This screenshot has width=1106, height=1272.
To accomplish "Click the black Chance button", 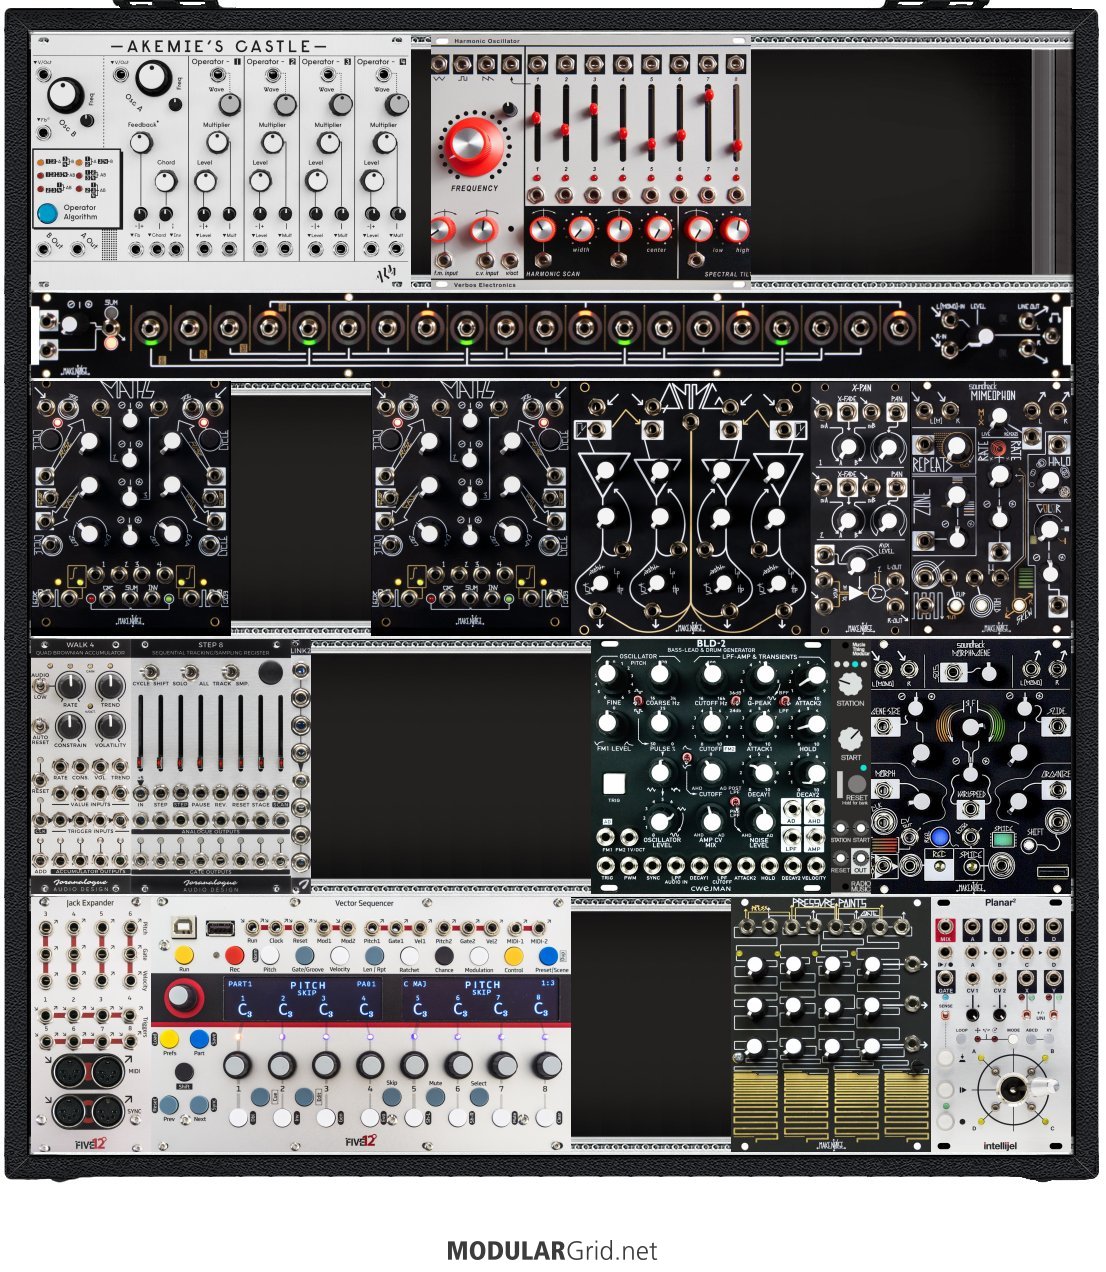I will 444,955.
